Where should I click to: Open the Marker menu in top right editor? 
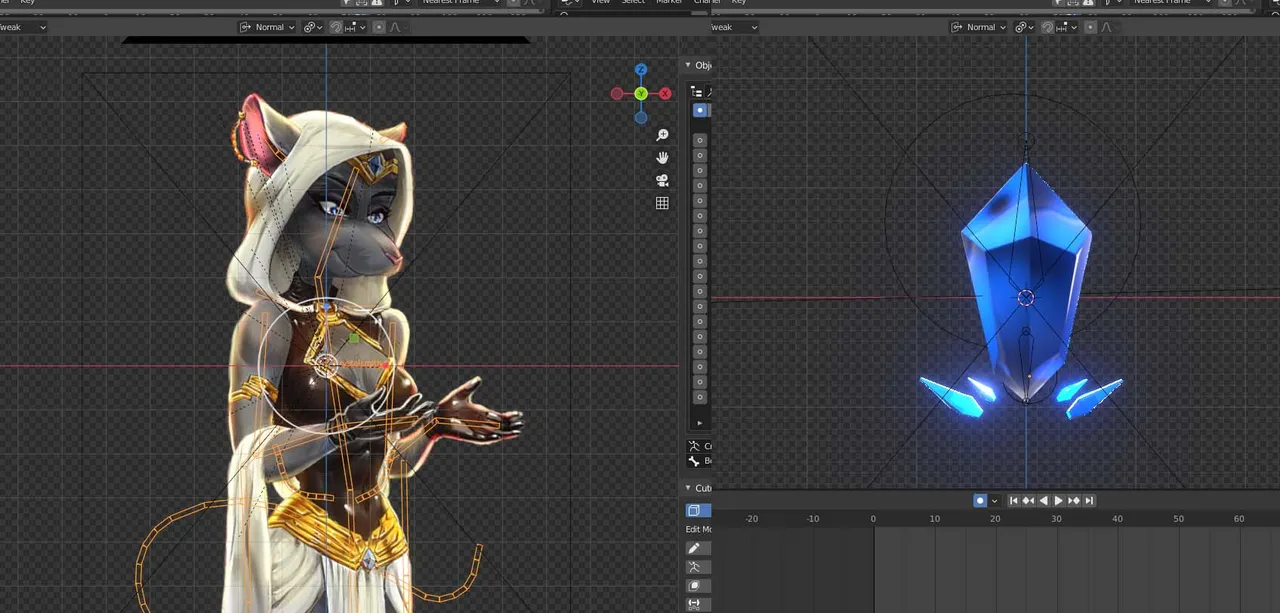coord(668,2)
